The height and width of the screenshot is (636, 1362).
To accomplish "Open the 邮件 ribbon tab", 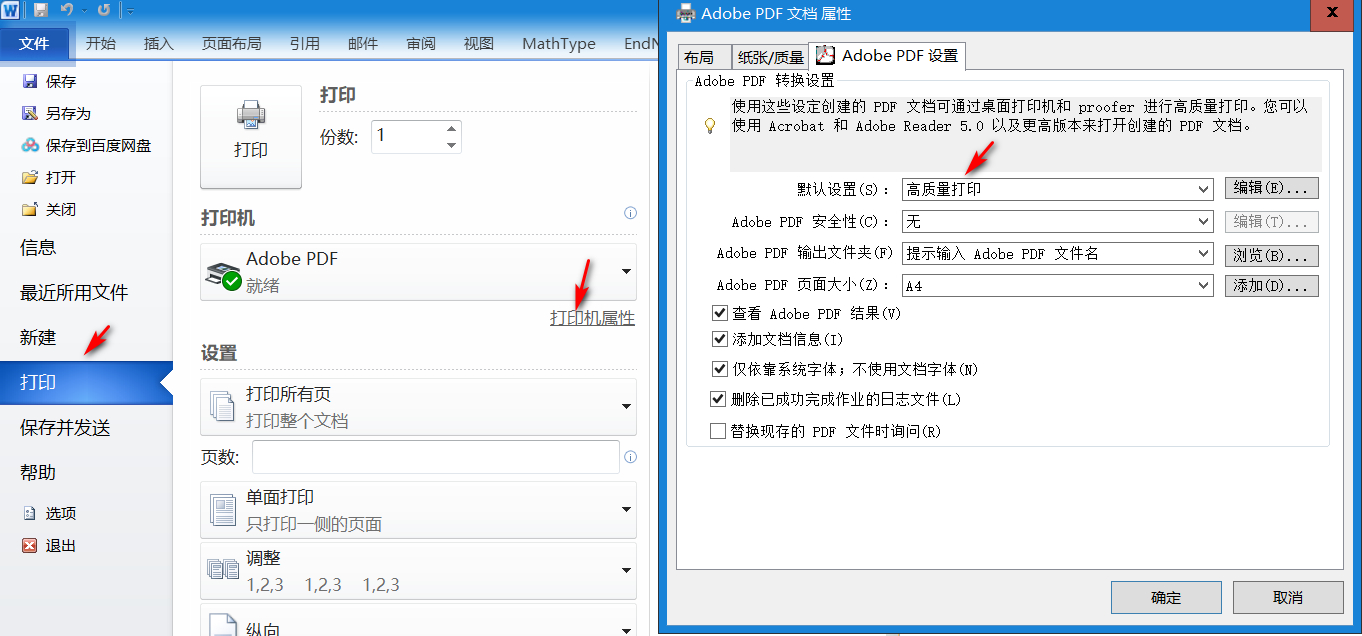I will (363, 43).
